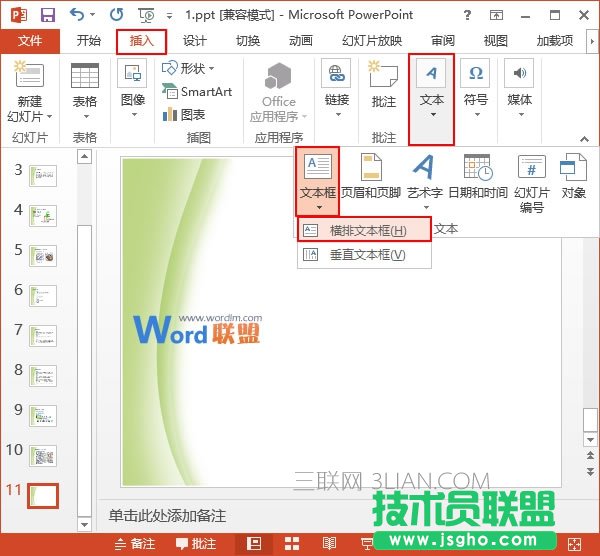Click the 文本框 text box button

318,181
